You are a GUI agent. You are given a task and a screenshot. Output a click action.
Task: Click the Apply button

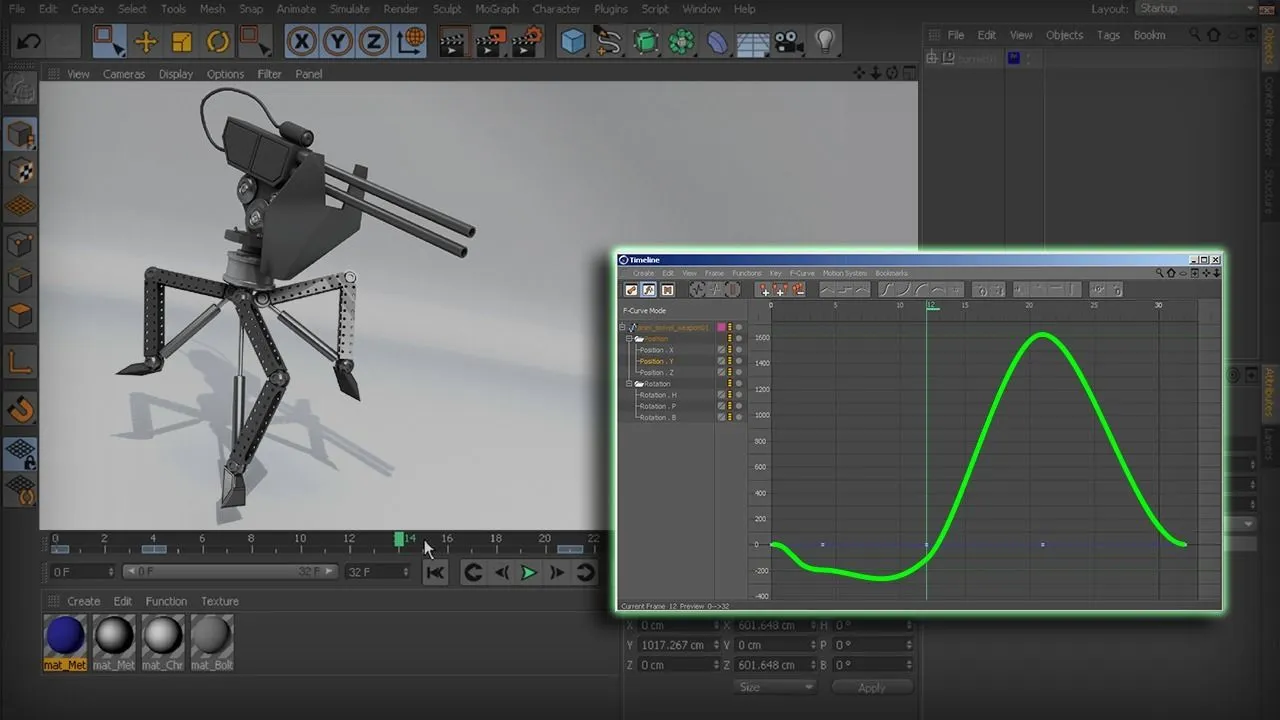tap(872, 687)
